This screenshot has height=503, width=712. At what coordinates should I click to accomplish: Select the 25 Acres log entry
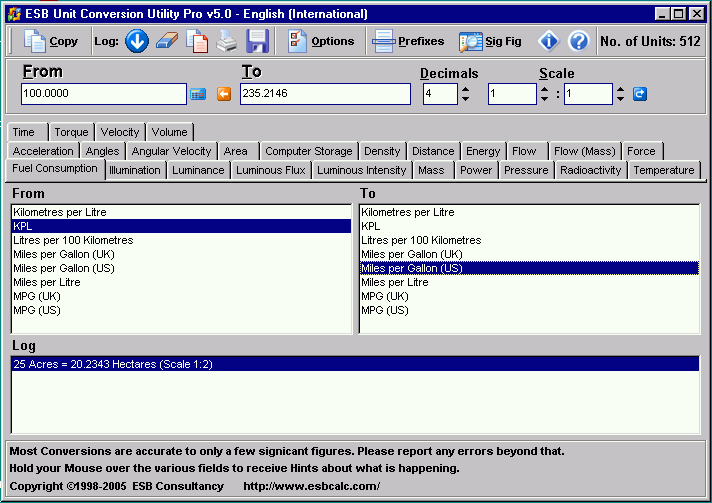(356, 364)
